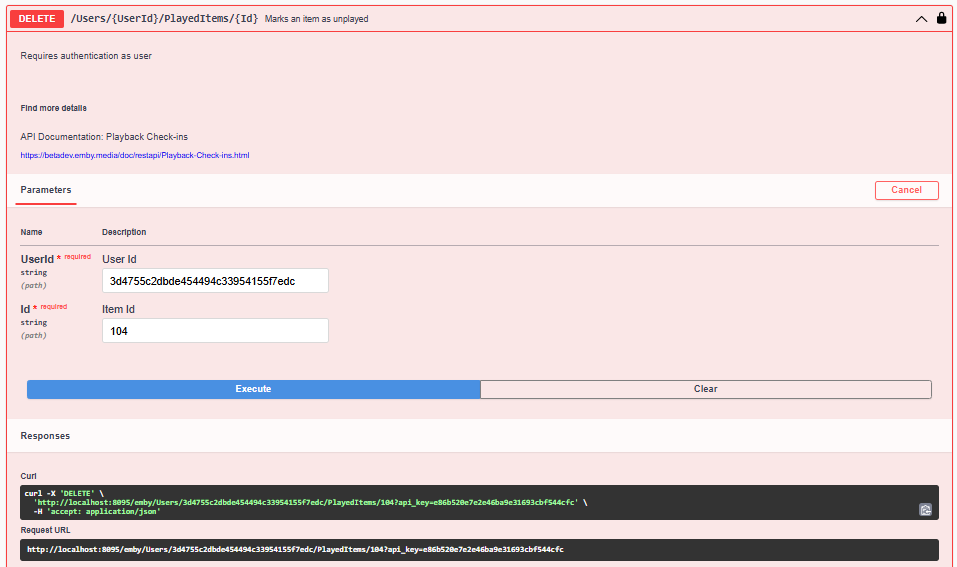957x567 pixels.
Task: Click the 'Marks an item as unplayed' summary
Action: pyautogui.click(x=316, y=19)
